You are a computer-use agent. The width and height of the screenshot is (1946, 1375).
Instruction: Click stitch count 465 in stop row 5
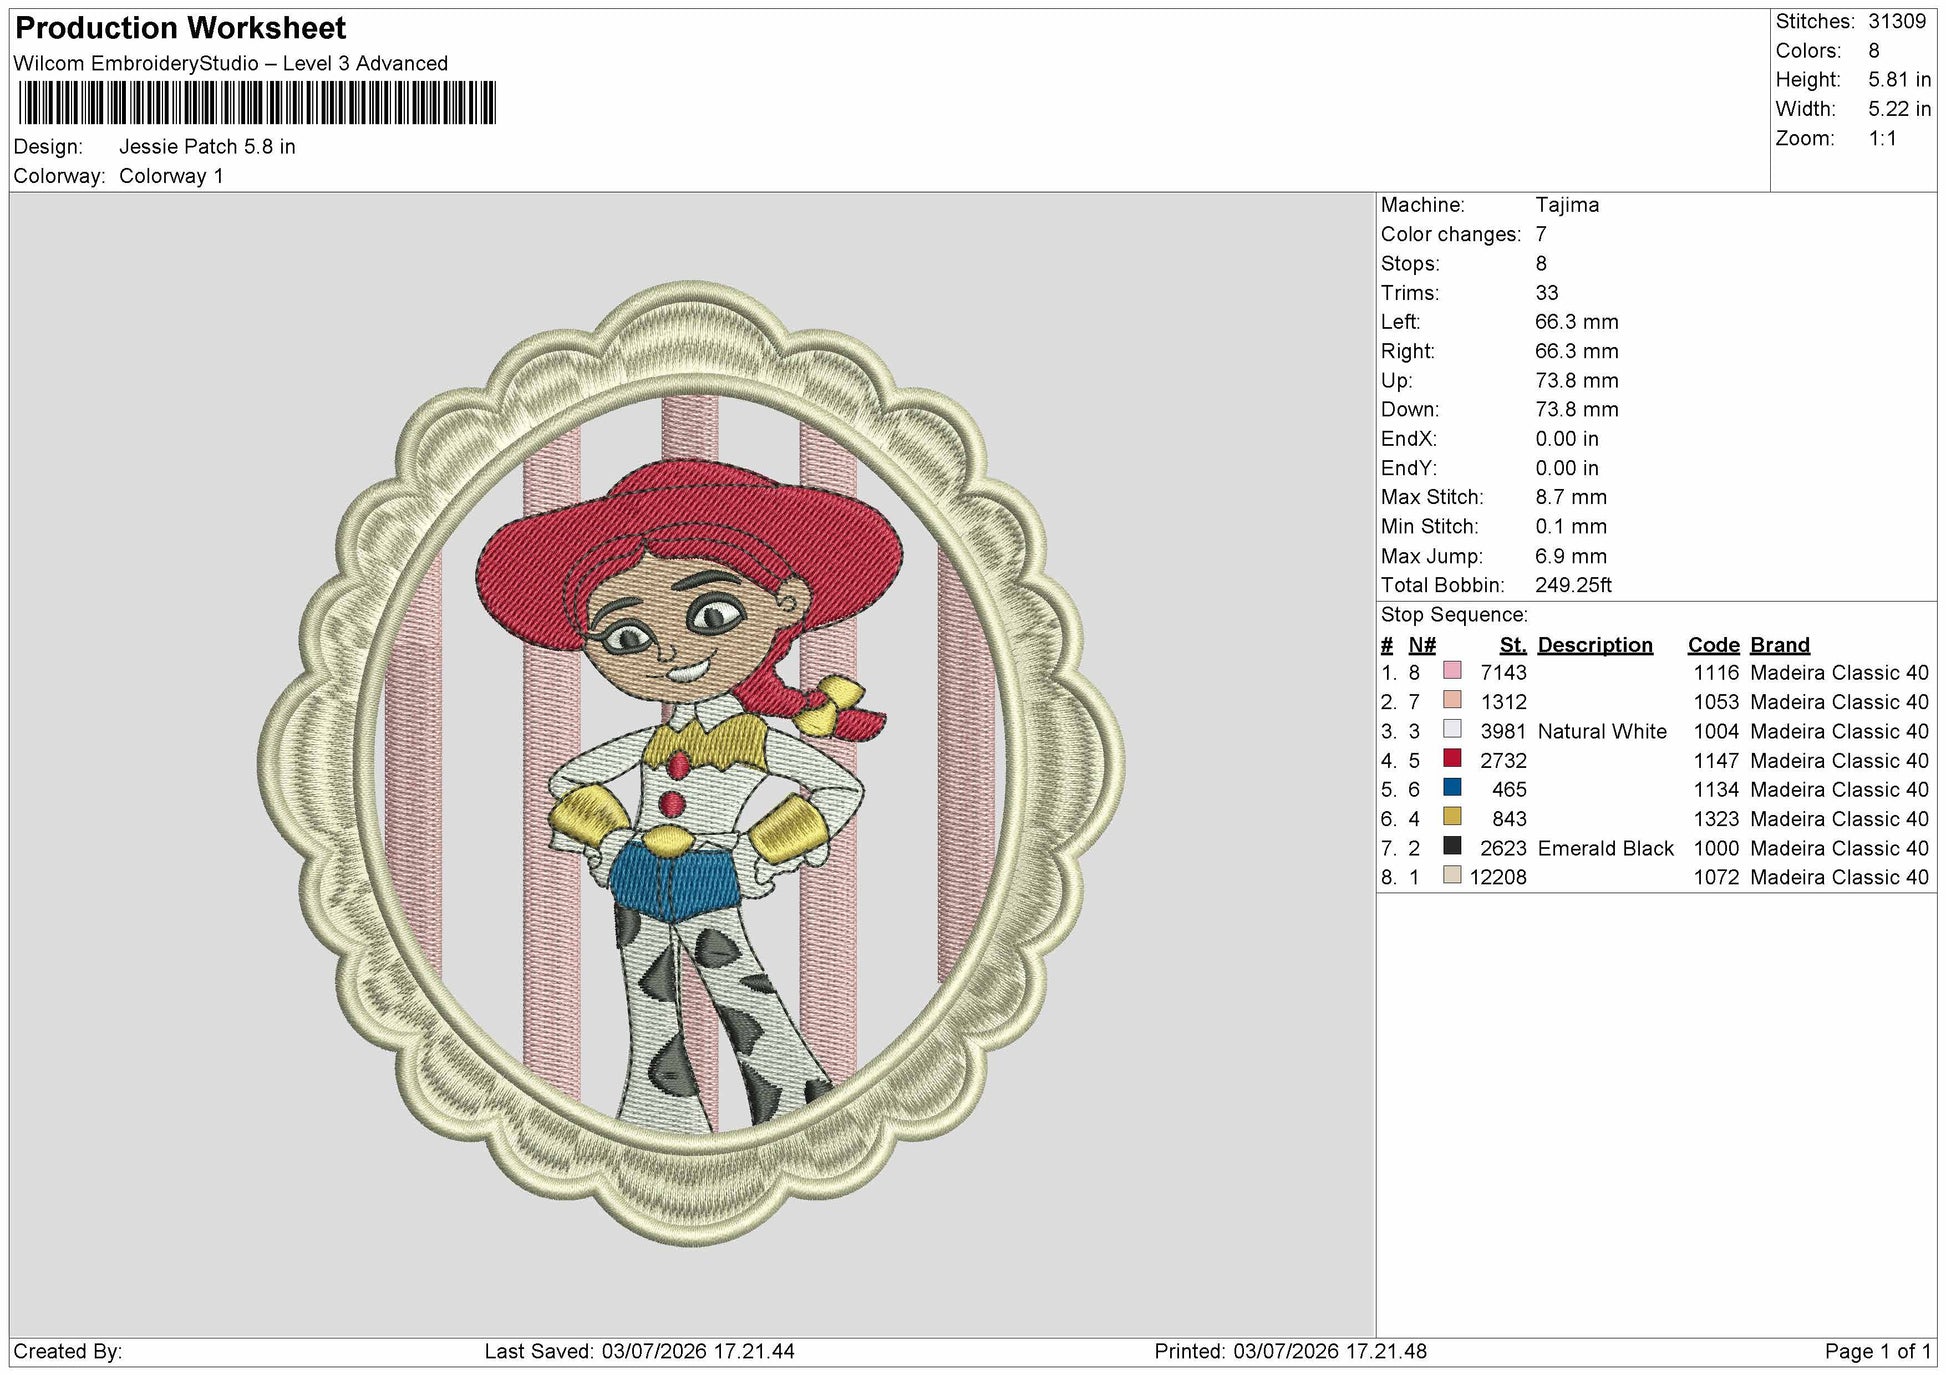click(x=1509, y=789)
